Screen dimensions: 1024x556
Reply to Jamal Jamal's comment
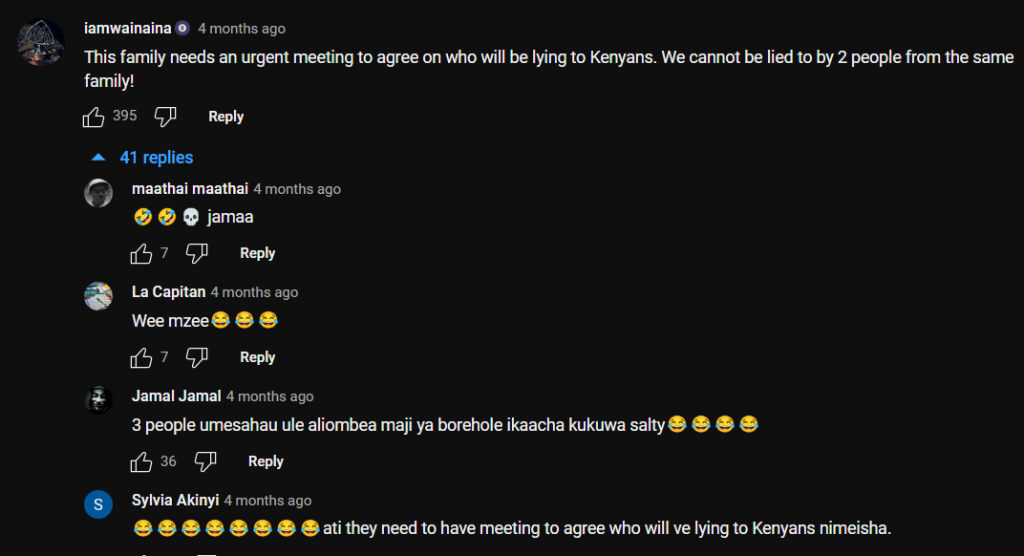coord(266,462)
